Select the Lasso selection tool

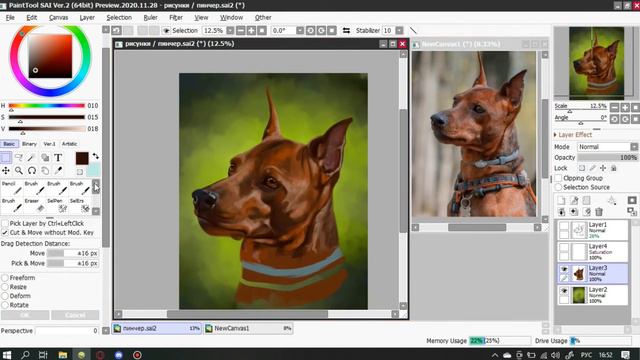(x=19, y=158)
